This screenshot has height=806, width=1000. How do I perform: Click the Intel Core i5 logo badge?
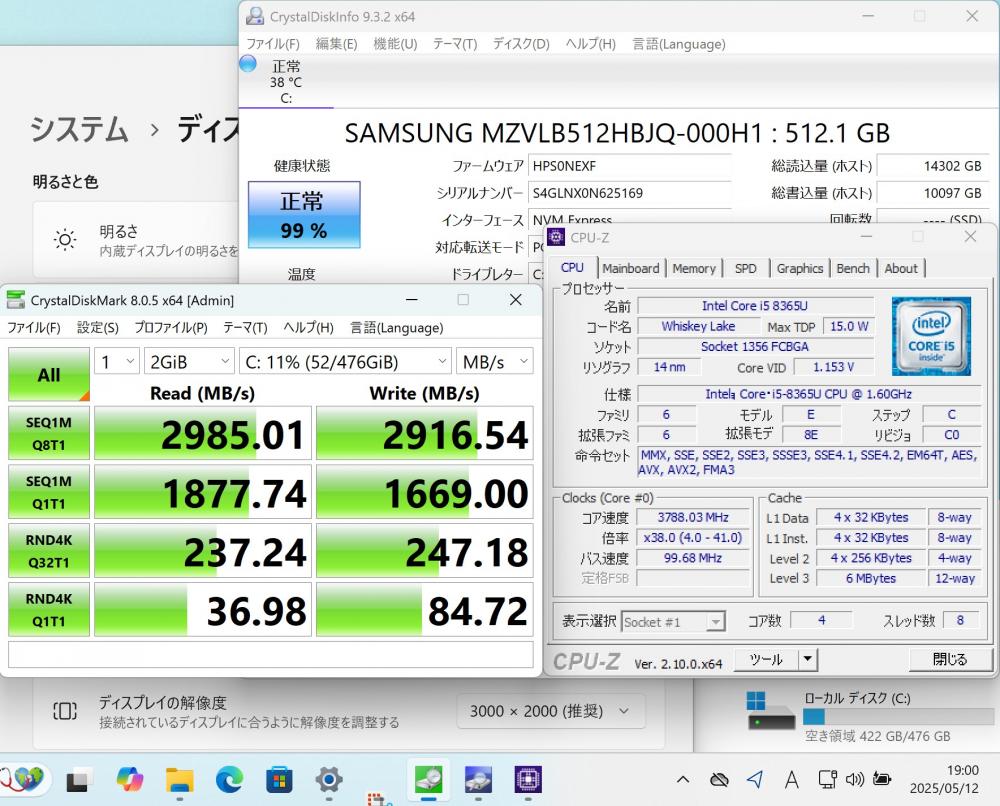tap(931, 335)
